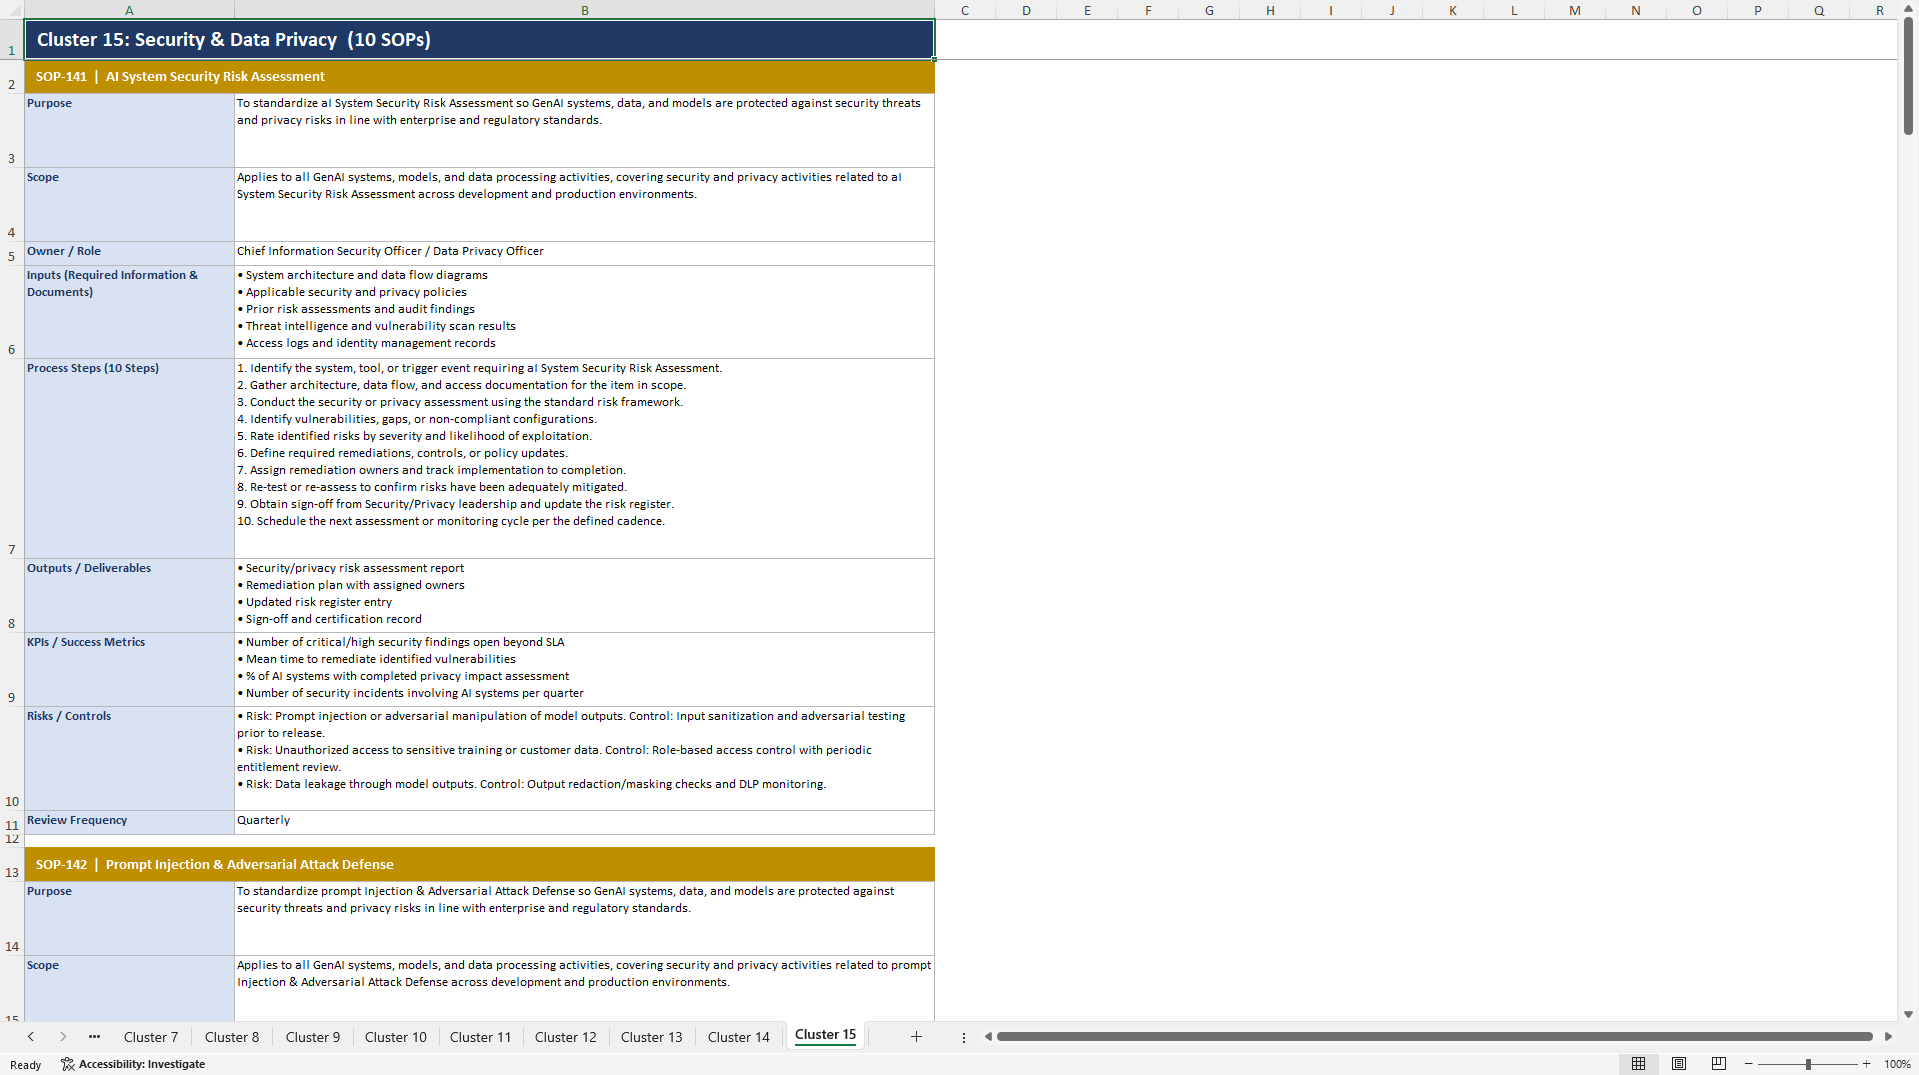Select SOP-141 Purpose label cell

[x=129, y=130]
